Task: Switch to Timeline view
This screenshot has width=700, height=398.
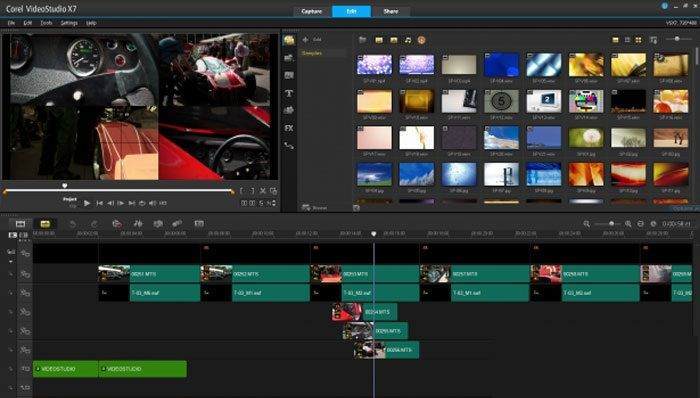Action: [x=45, y=224]
